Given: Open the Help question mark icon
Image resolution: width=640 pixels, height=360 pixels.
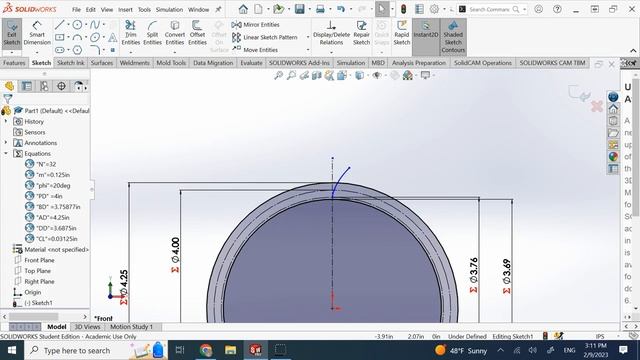Looking at the screenshot, I should point(557,9).
